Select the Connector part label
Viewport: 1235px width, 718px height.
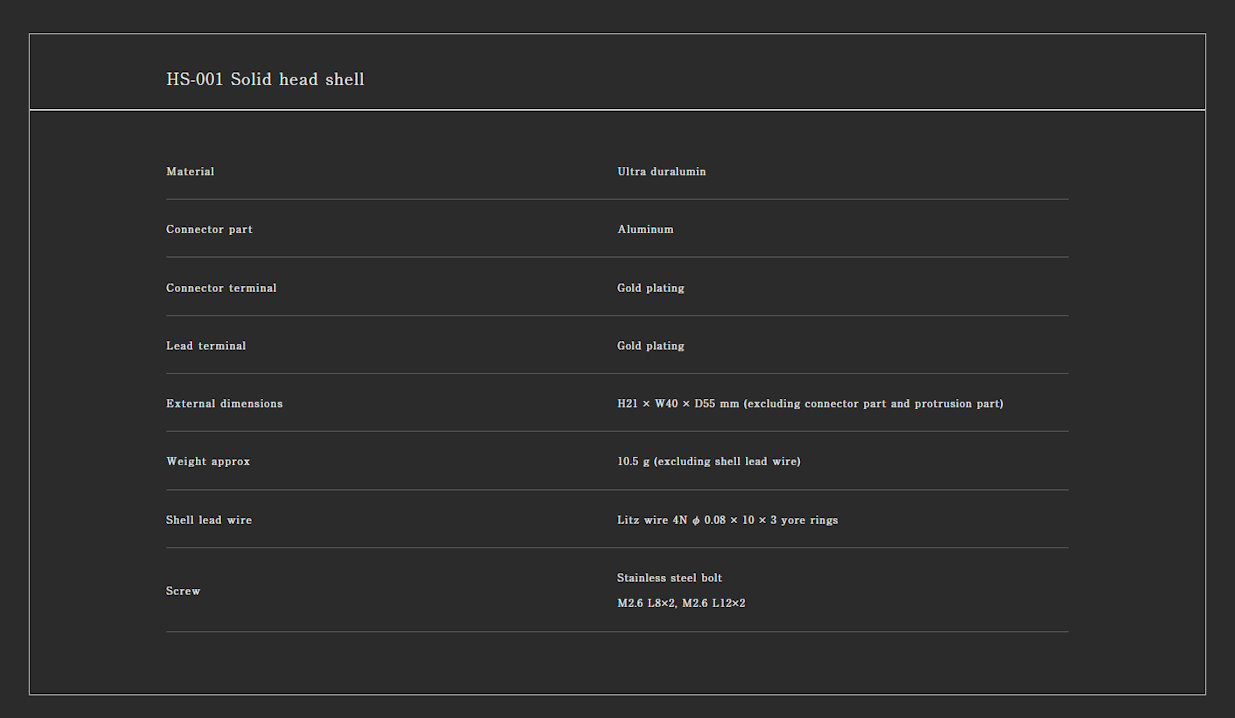pos(209,229)
